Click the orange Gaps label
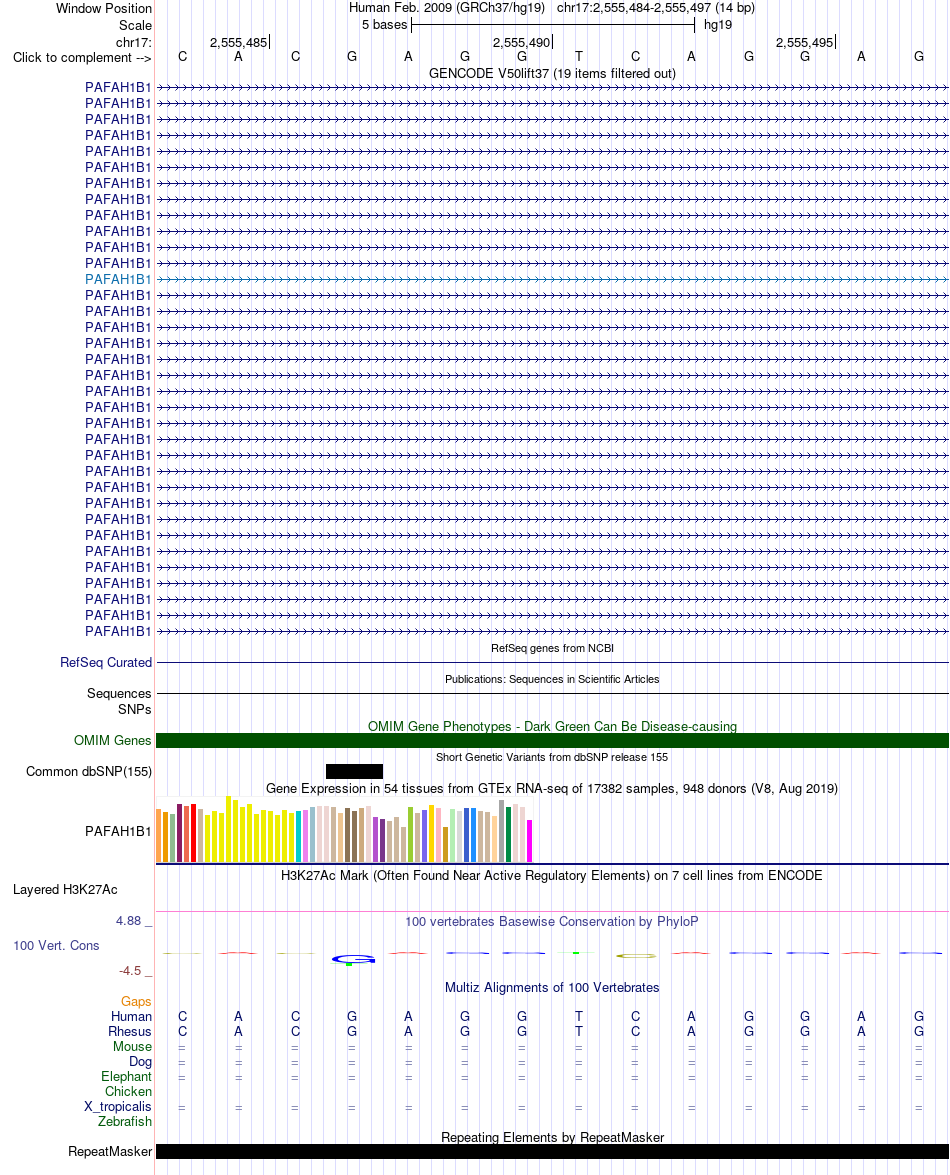 136,1002
